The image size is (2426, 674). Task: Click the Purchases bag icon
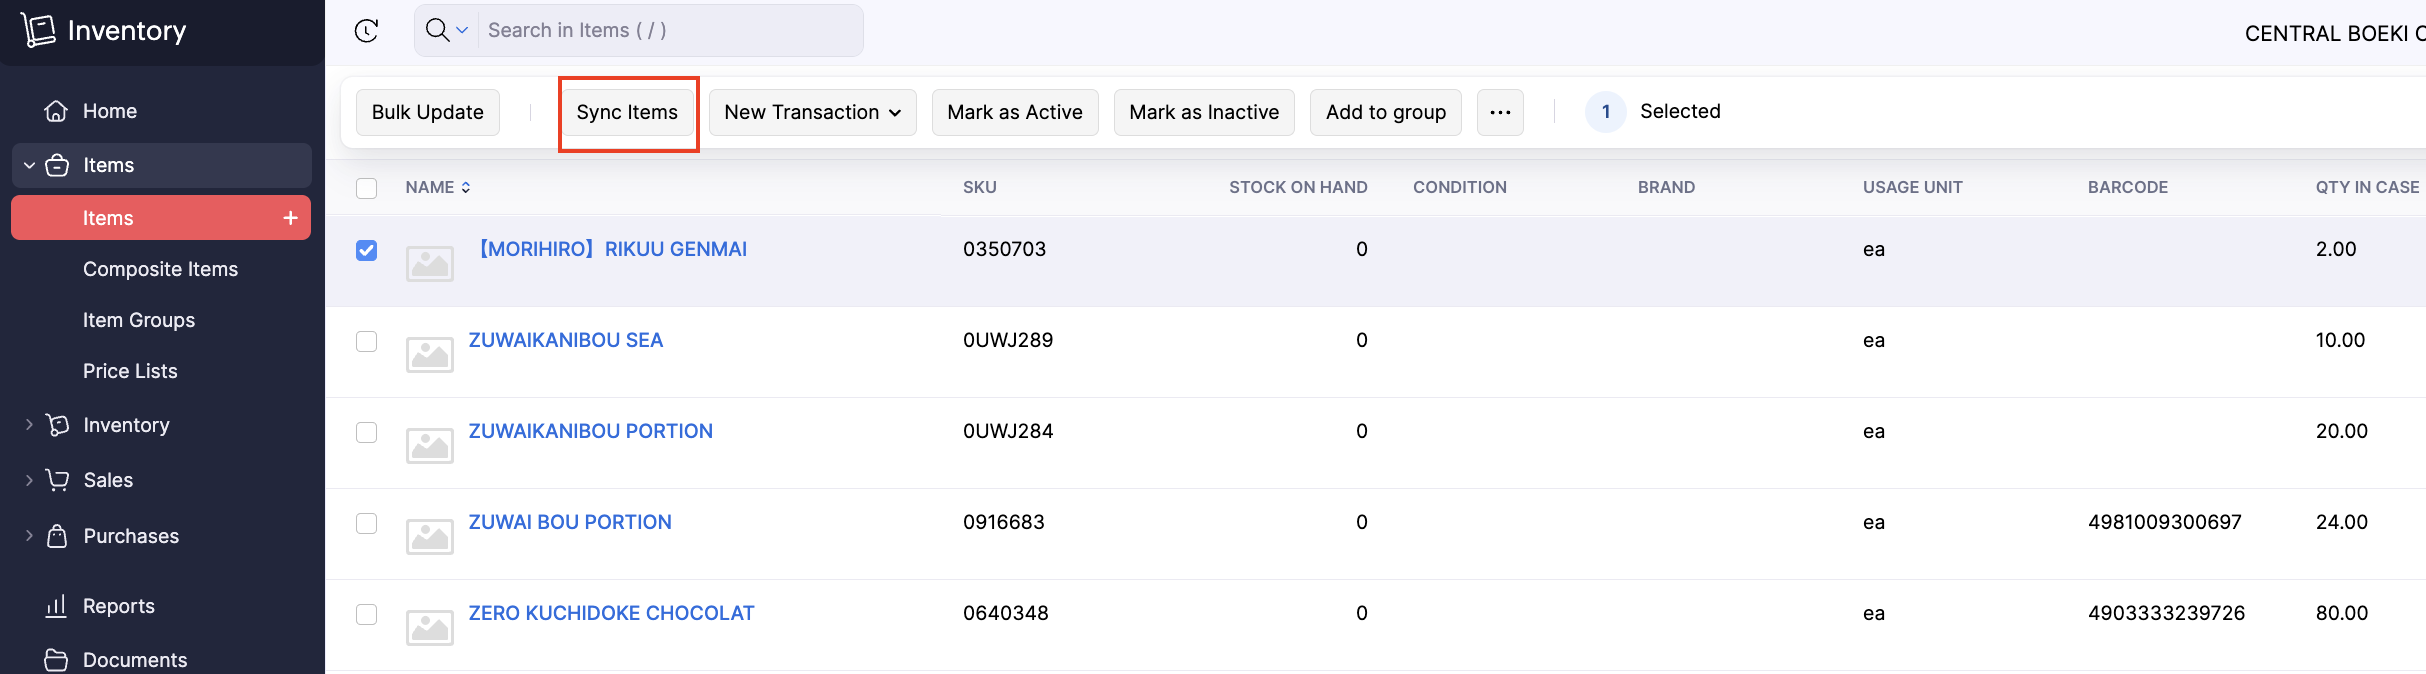click(57, 536)
